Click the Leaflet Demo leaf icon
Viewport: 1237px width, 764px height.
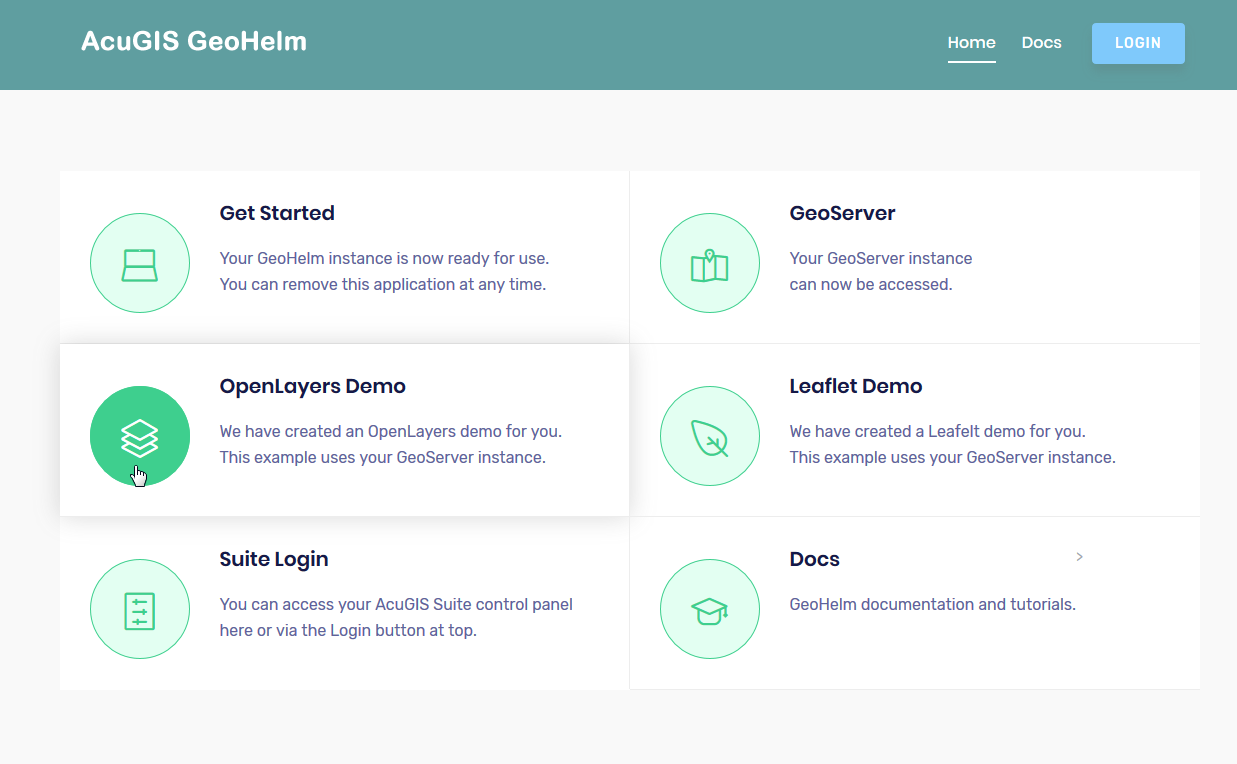[710, 436]
